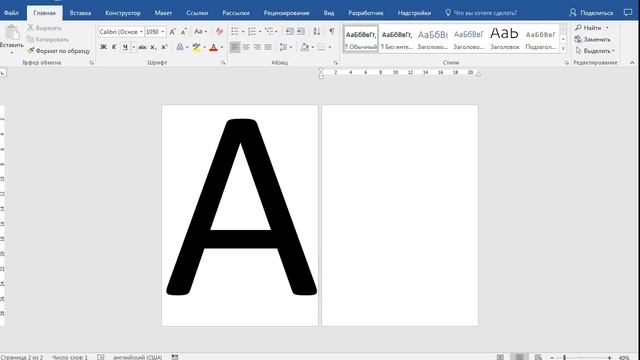Screen dimensions: 640x360
Task: Open font dialog launcher in Шрифт group
Action: [x=223, y=63]
